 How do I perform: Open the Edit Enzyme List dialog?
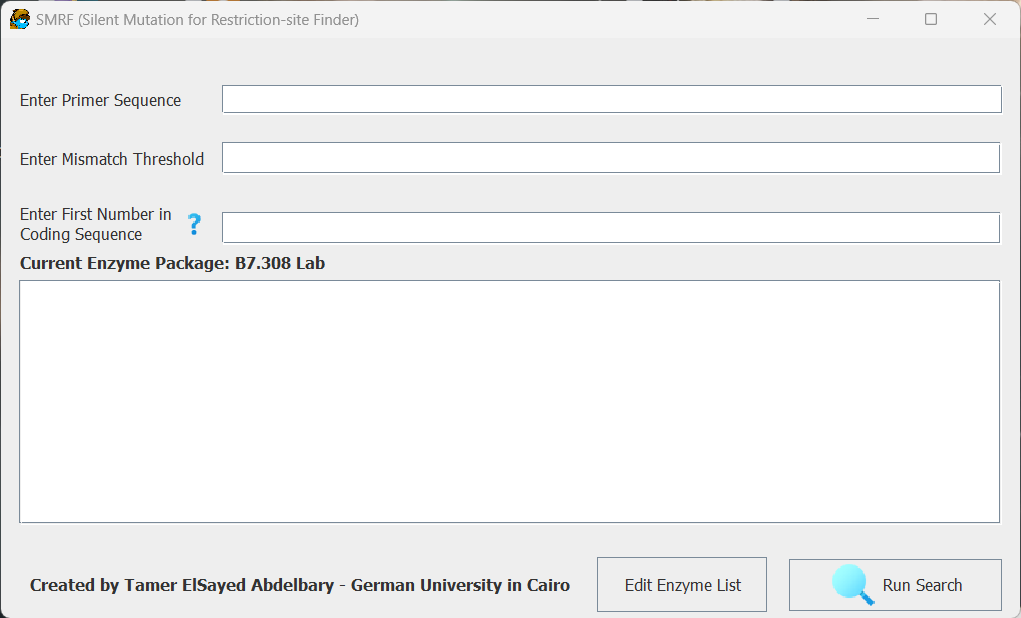(682, 585)
